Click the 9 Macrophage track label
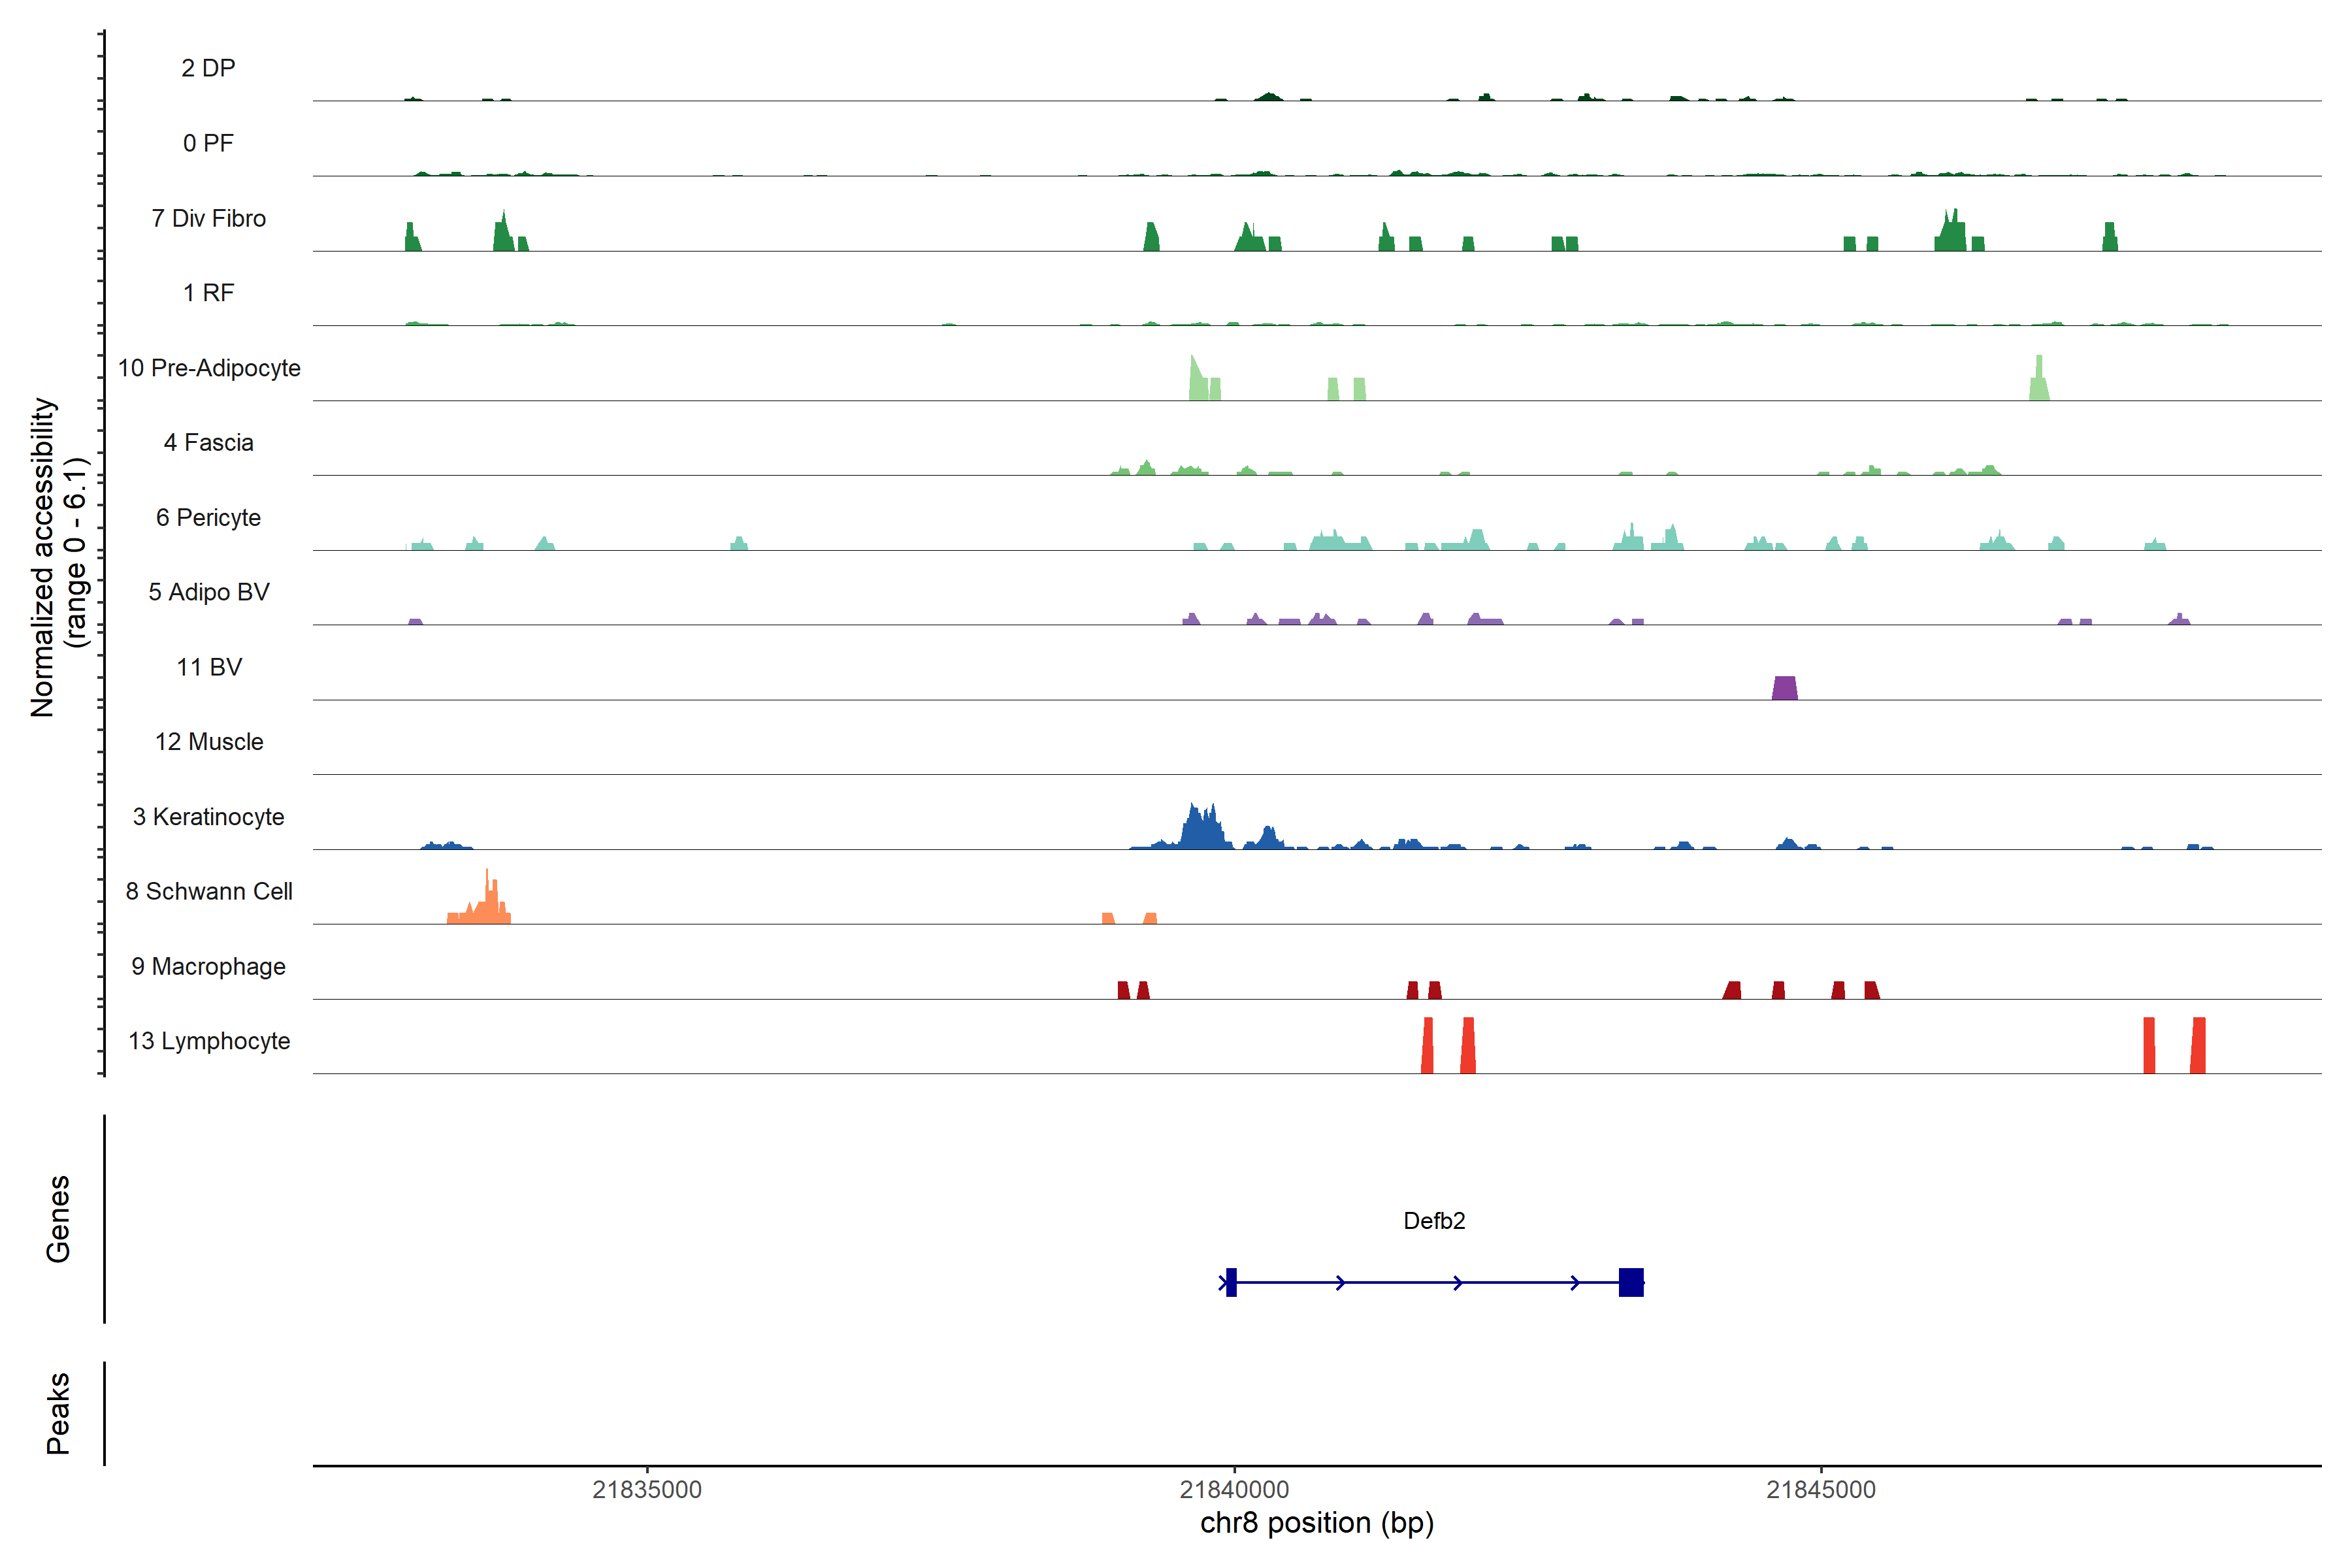 tap(209, 966)
